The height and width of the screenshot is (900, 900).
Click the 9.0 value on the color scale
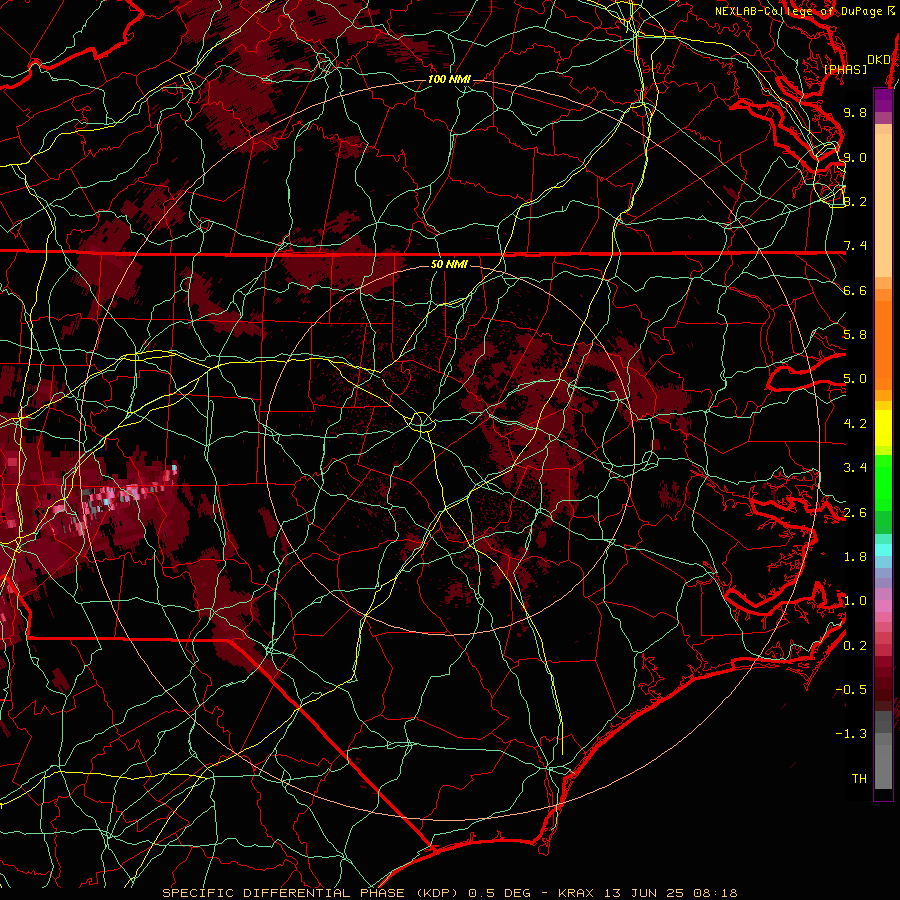[855, 157]
